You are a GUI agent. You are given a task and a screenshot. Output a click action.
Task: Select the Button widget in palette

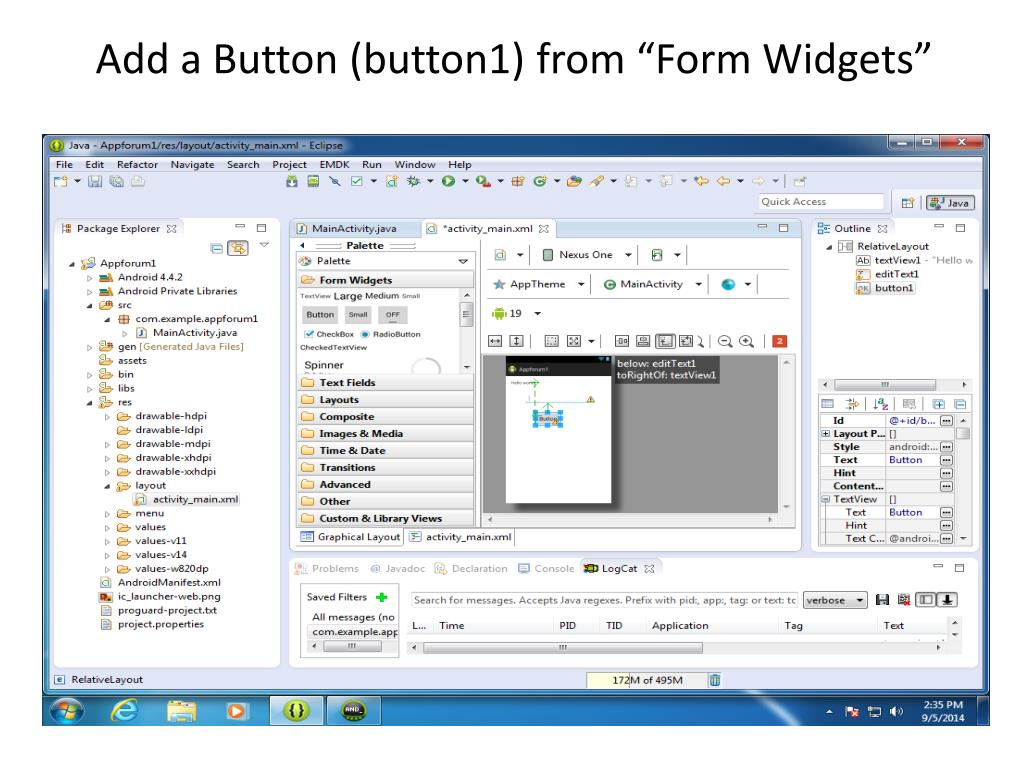[320, 315]
